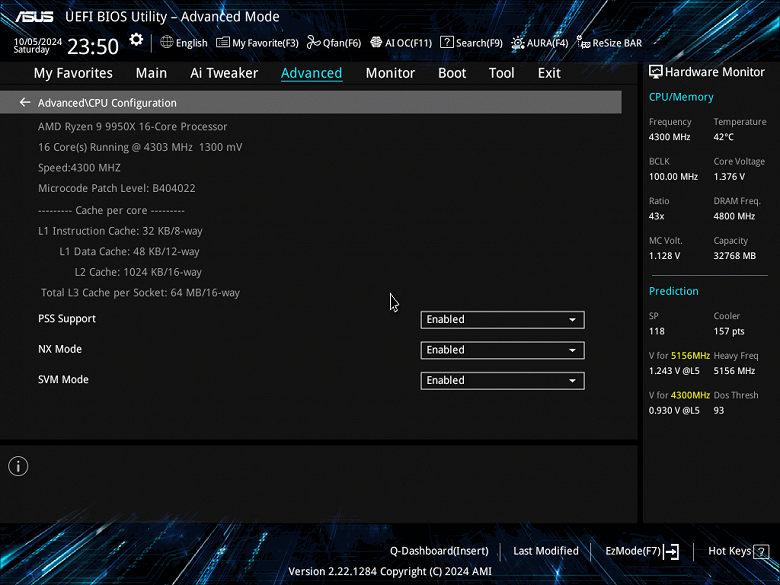
Task: Open My Favorite(F3) list icon
Action: [222, 42]
